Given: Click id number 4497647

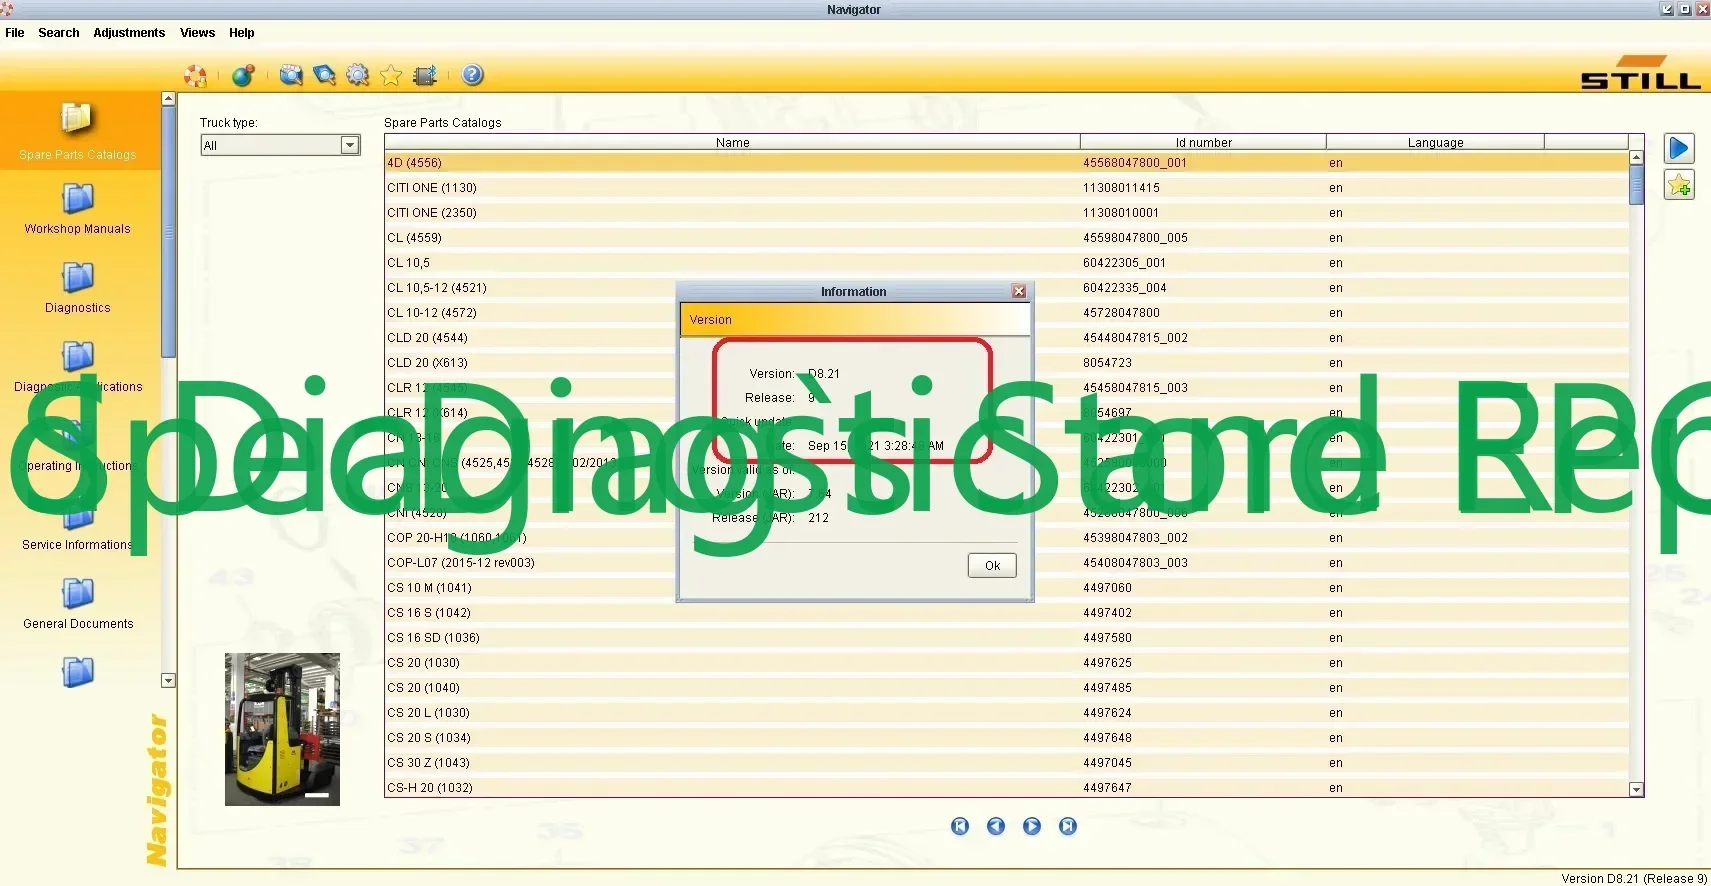Looking at the screenshot, I should [x=1107, y=787].
